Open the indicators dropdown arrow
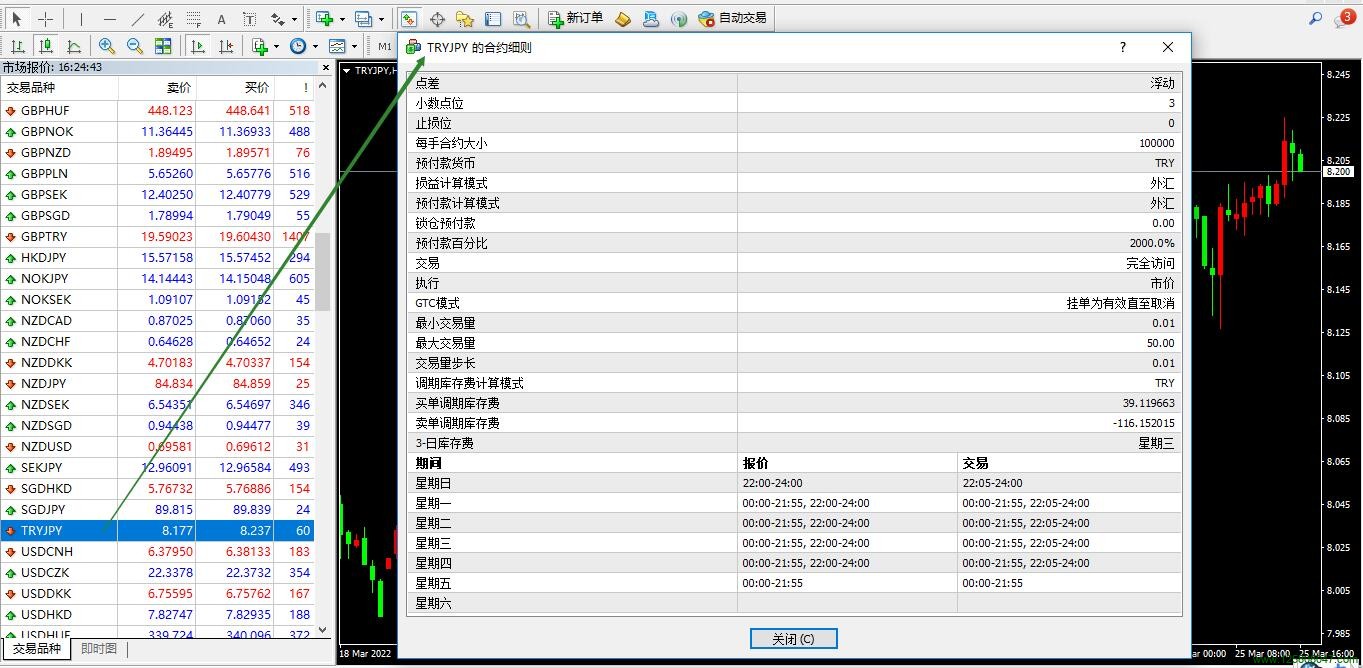The width and height of the screenshot is (1363, 668). [x=277, y=46]
